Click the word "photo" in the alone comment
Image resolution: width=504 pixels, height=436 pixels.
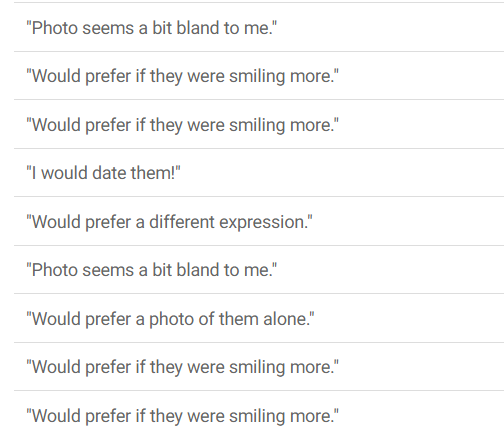(171, 320)
